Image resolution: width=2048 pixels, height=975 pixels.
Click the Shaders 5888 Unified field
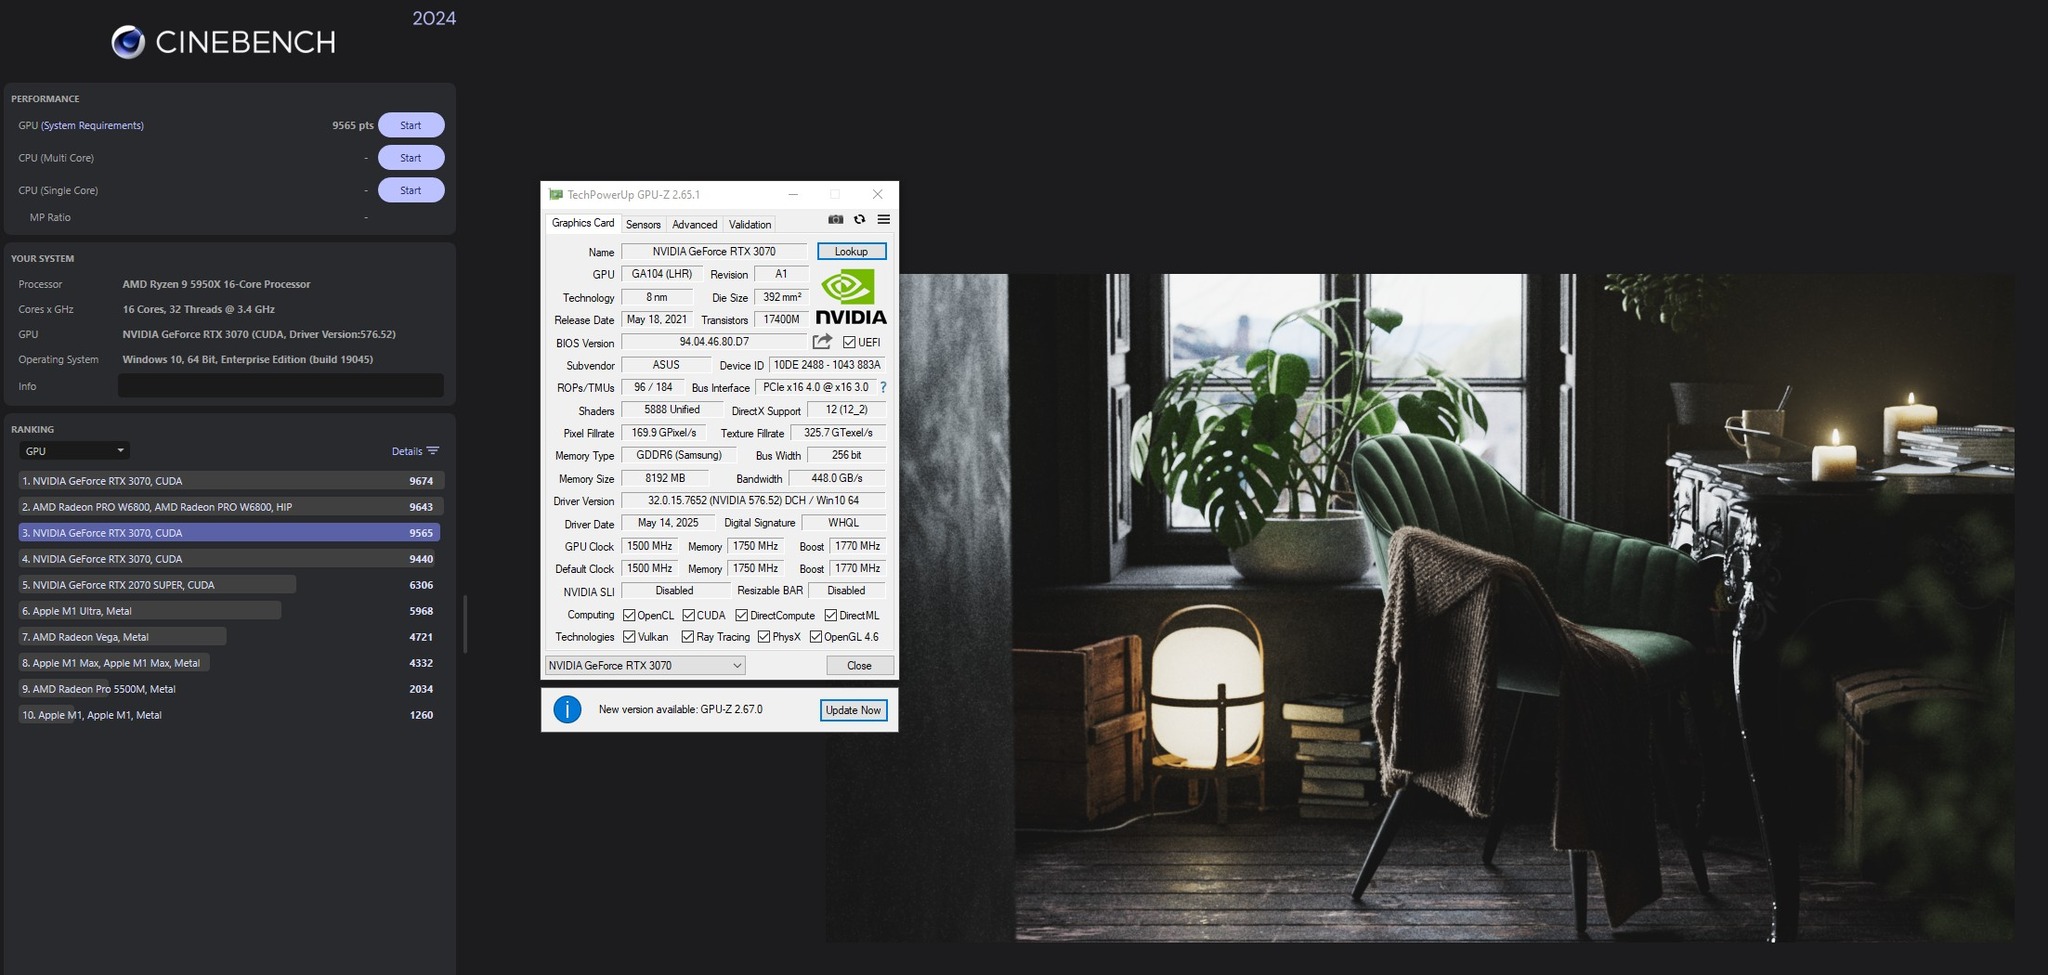672,410
